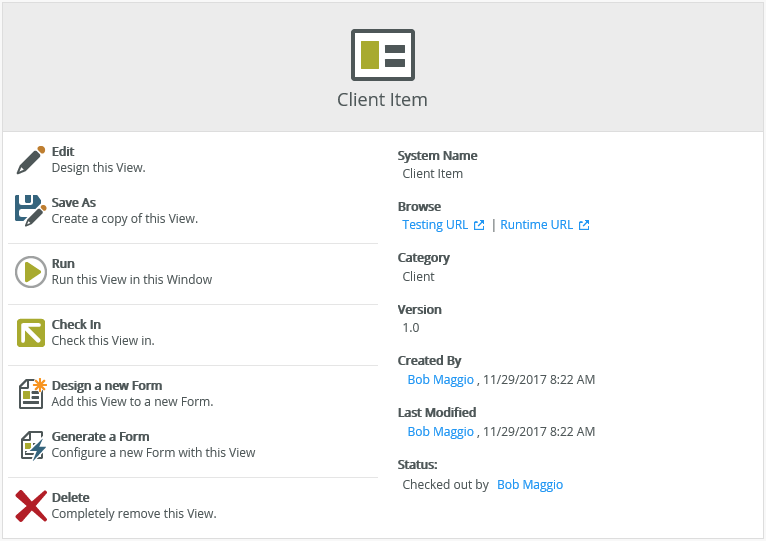
Task: Click the Check In arrow icon
Action: click(31, 333)
